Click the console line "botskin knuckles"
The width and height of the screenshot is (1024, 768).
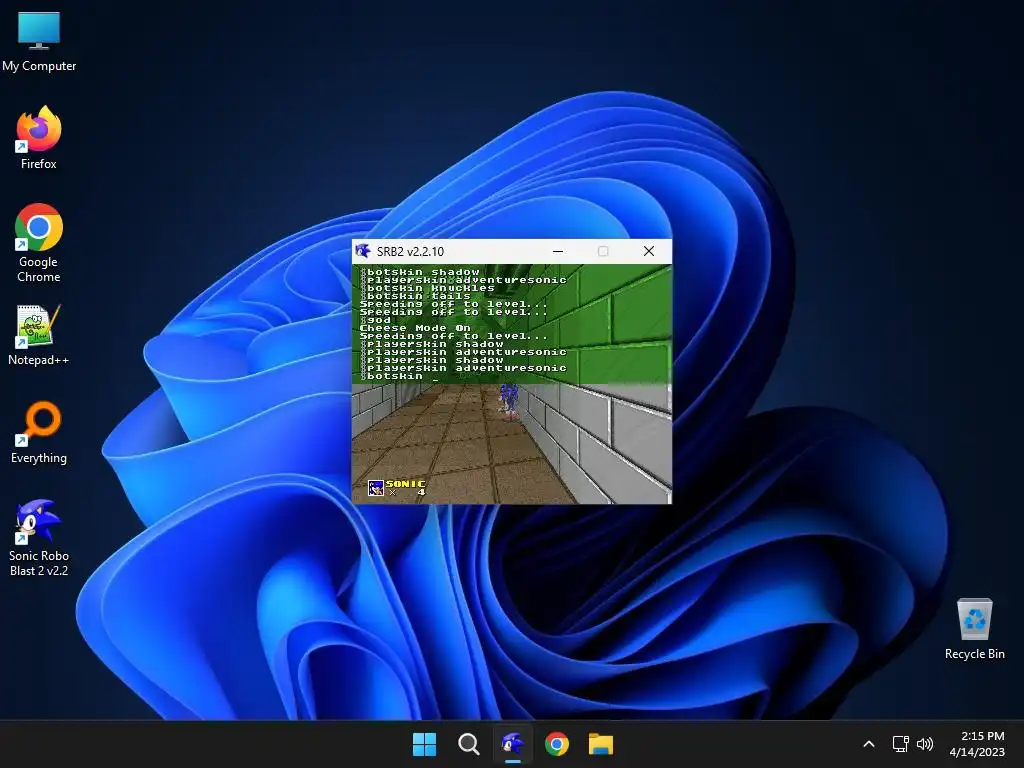coord(430,288)
